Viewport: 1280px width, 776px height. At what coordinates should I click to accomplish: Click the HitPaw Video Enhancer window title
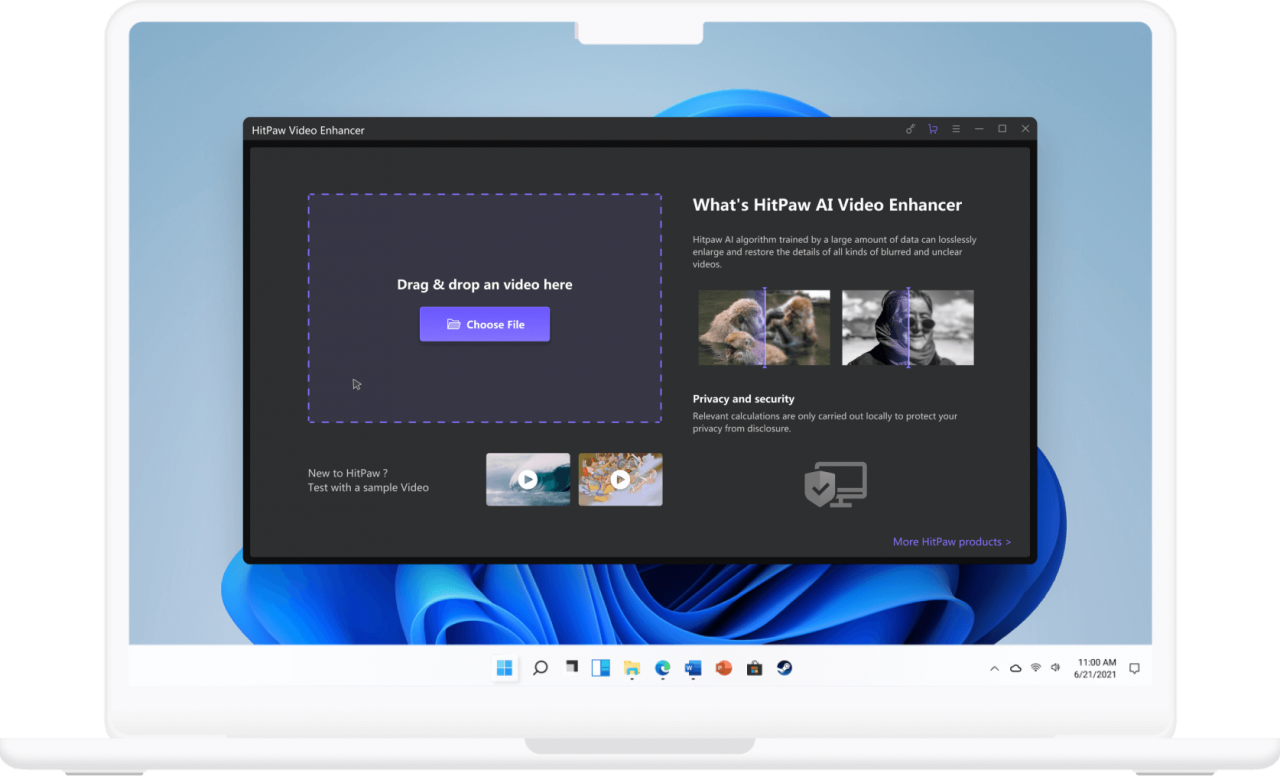pos(308,130)
